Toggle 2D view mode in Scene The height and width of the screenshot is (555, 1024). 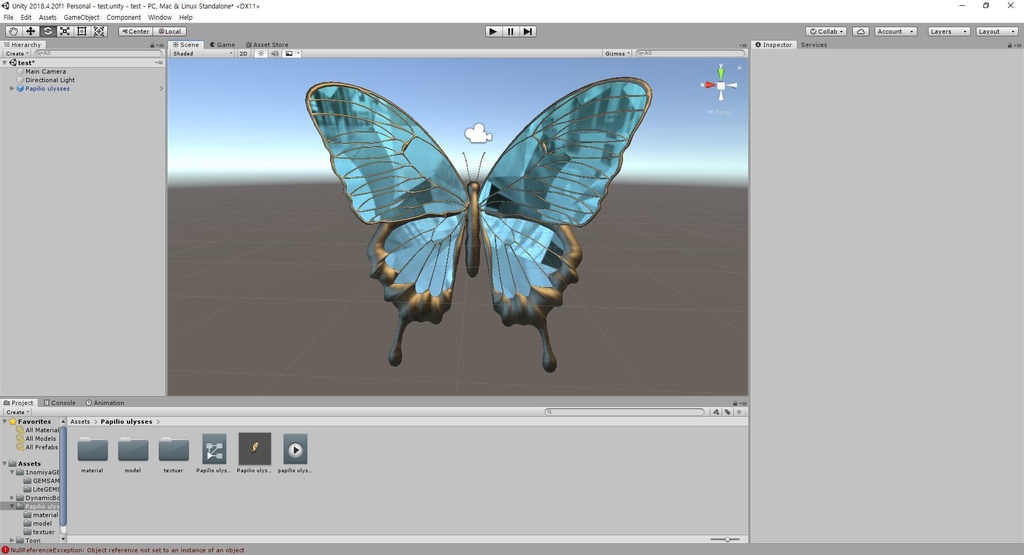[244, 54]
